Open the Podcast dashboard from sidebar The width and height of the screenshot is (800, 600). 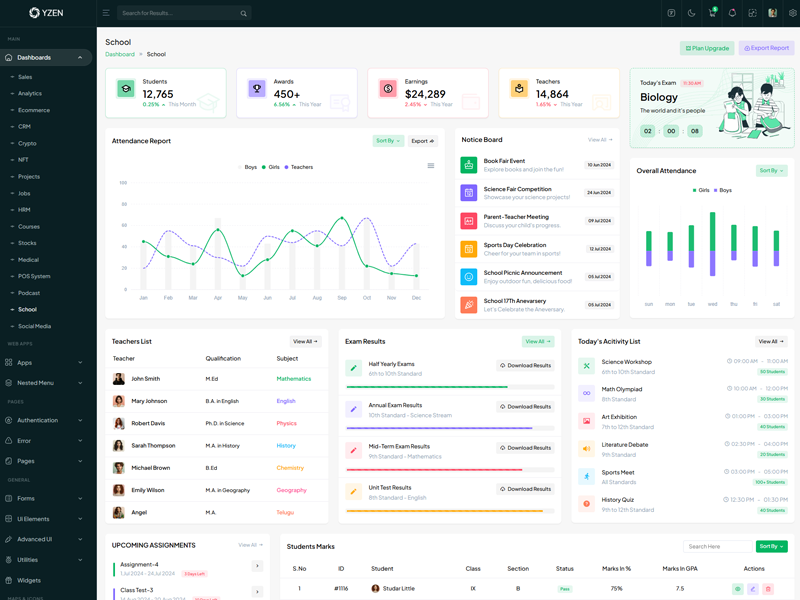pyautogui.click(x=29, y=293)
